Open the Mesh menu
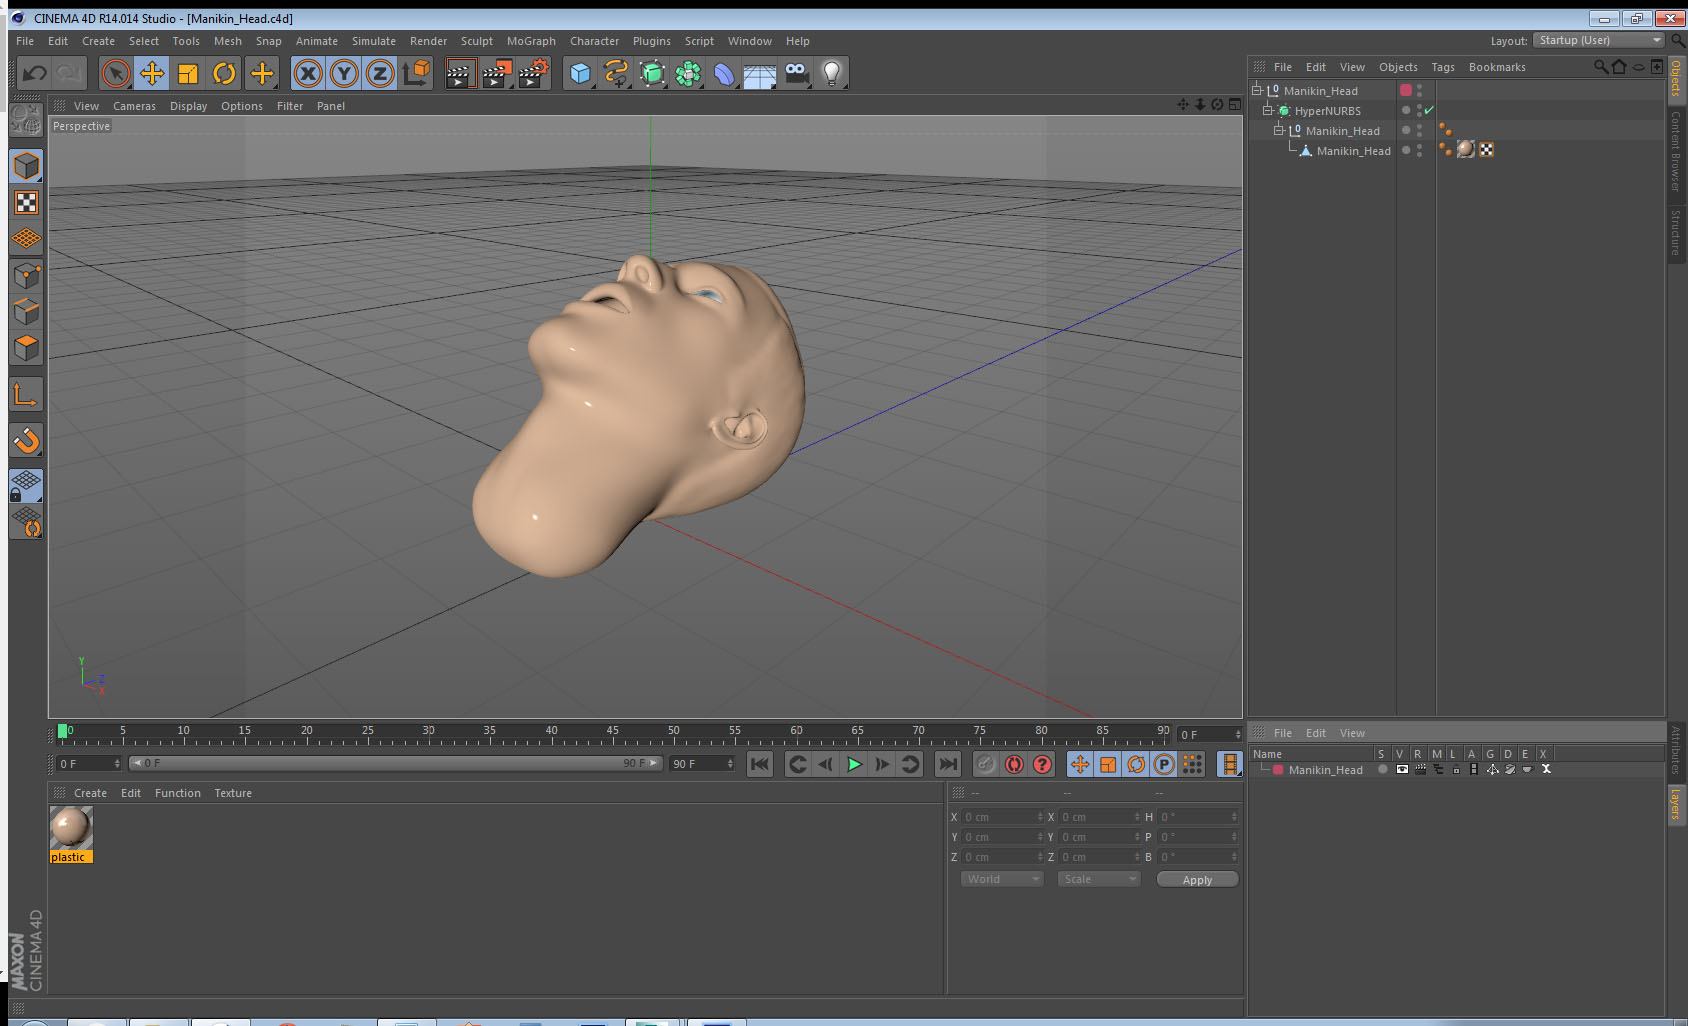Viewport: 1688px width, 1026px height. tap(227, 41)
